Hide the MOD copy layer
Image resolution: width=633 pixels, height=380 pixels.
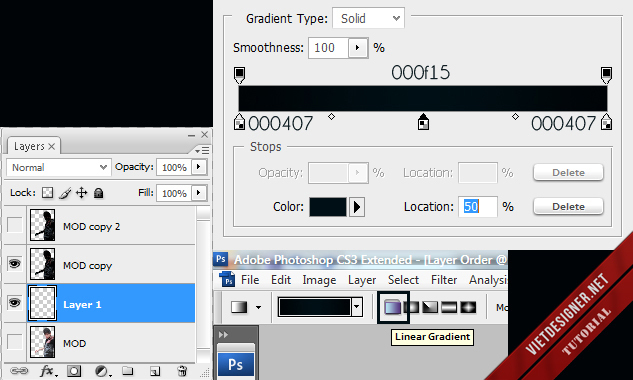point(15,264)
